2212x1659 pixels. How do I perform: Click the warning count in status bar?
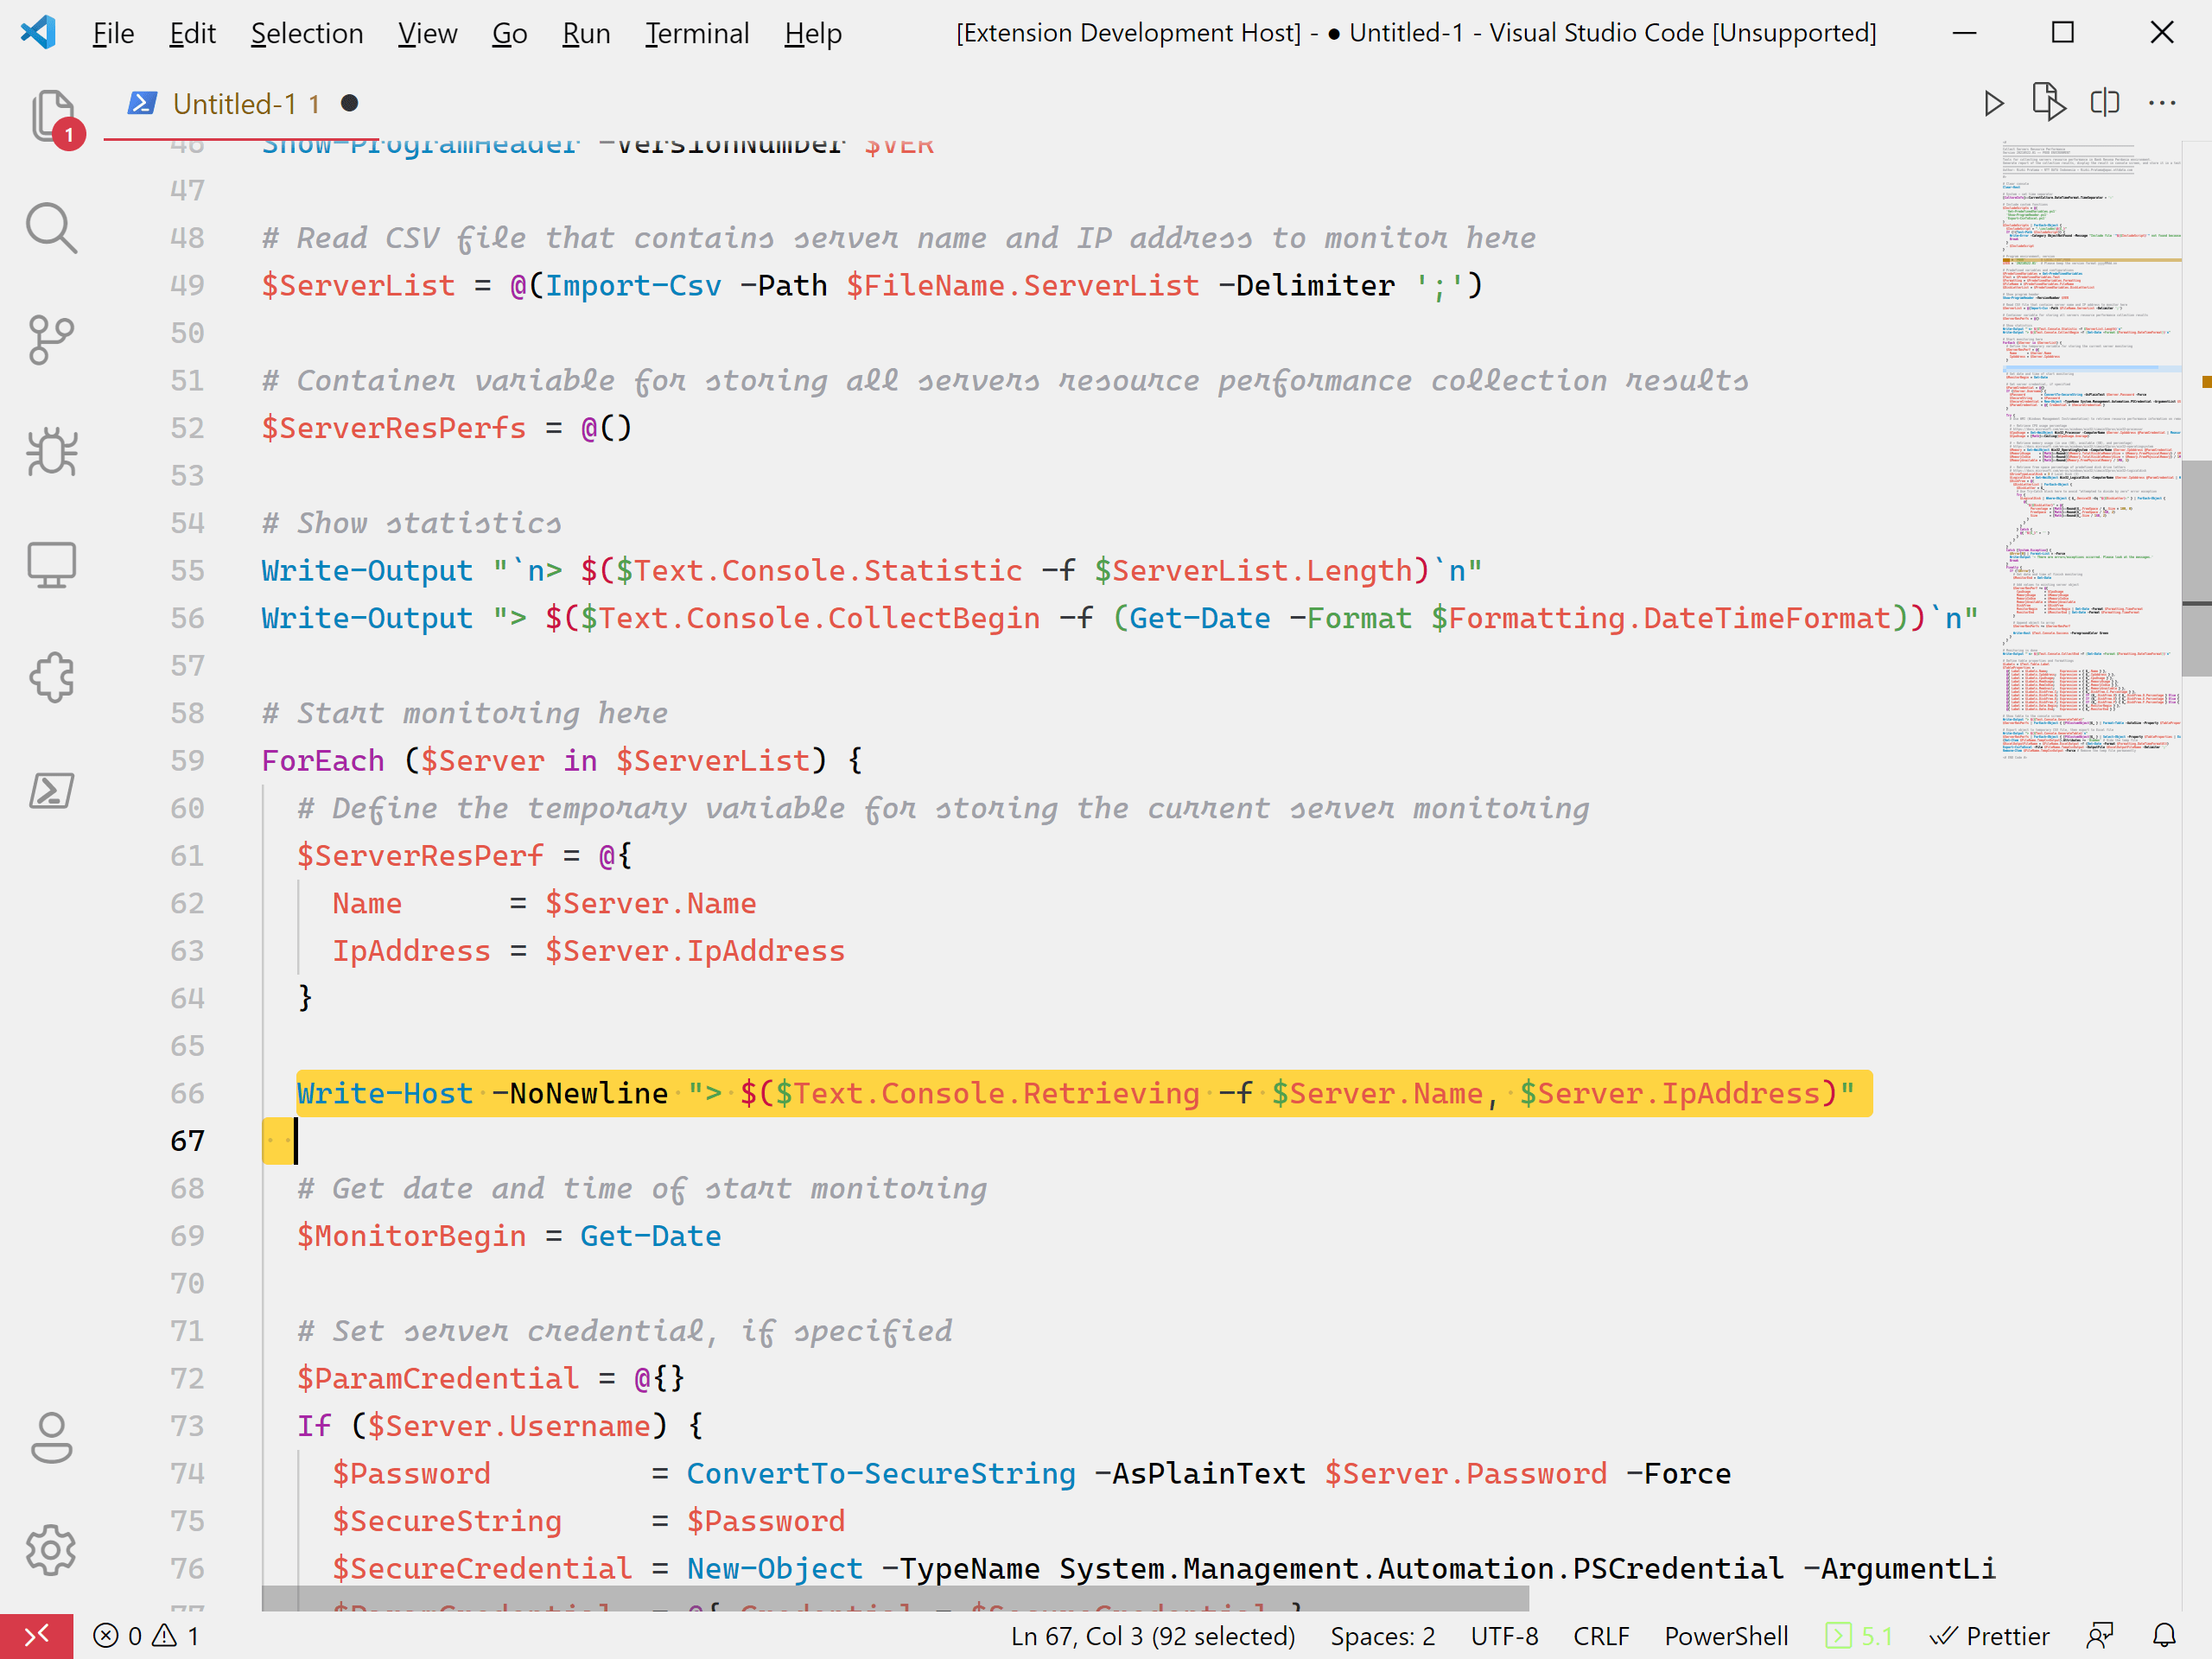coord(176,1636)
